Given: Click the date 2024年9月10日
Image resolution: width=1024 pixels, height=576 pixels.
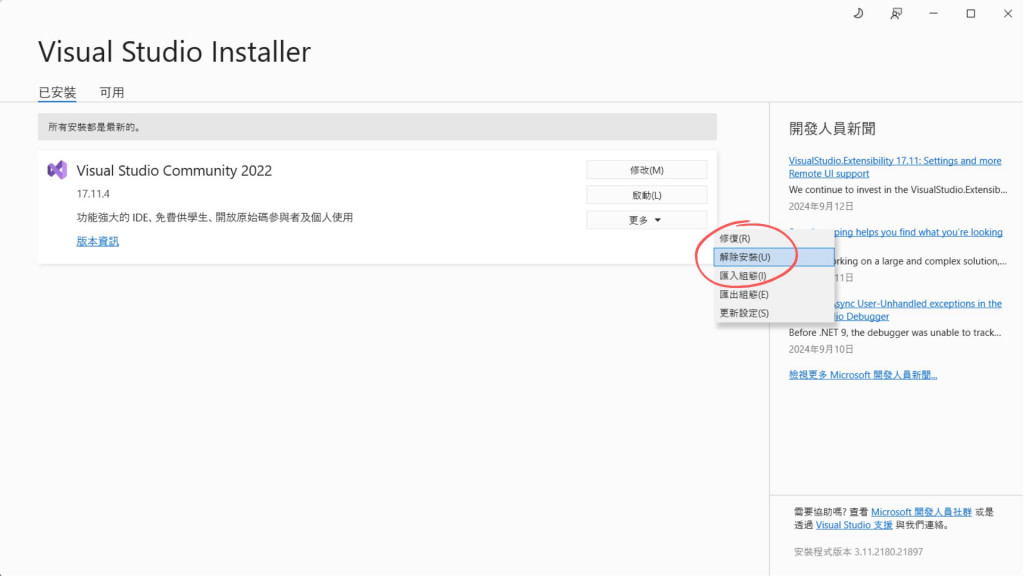Looking at the screenshot, I should 821,349.
